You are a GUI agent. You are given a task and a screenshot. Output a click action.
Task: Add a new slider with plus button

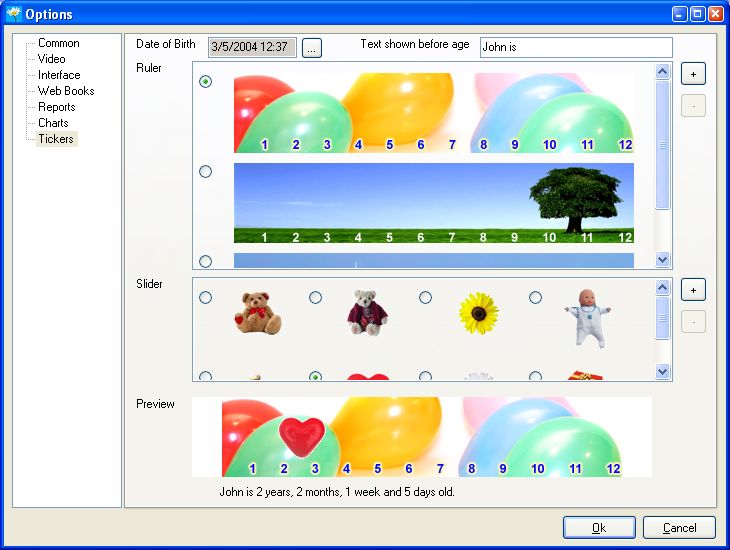[x=693, y=290]
